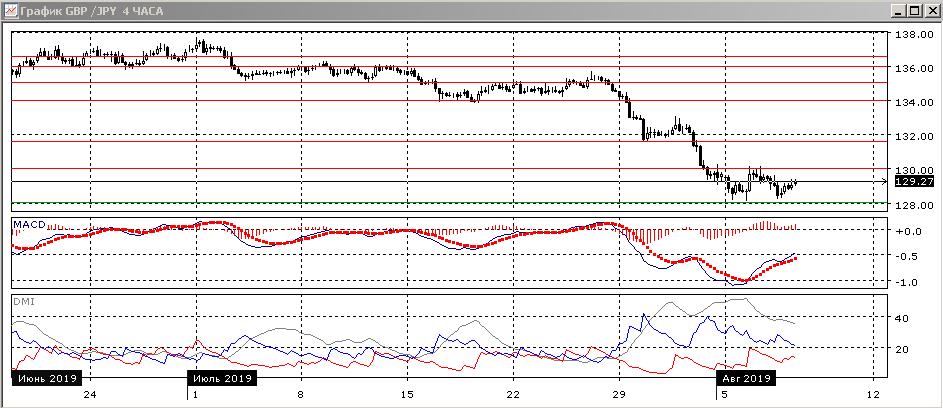Click the date 15 on time axis
This screenshot has width=943, height=408.
407,395
